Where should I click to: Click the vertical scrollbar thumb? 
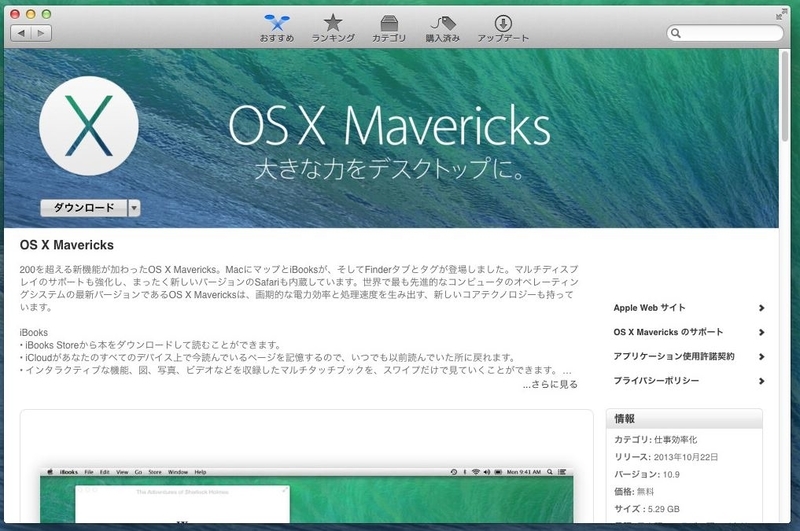coord(785,96)
